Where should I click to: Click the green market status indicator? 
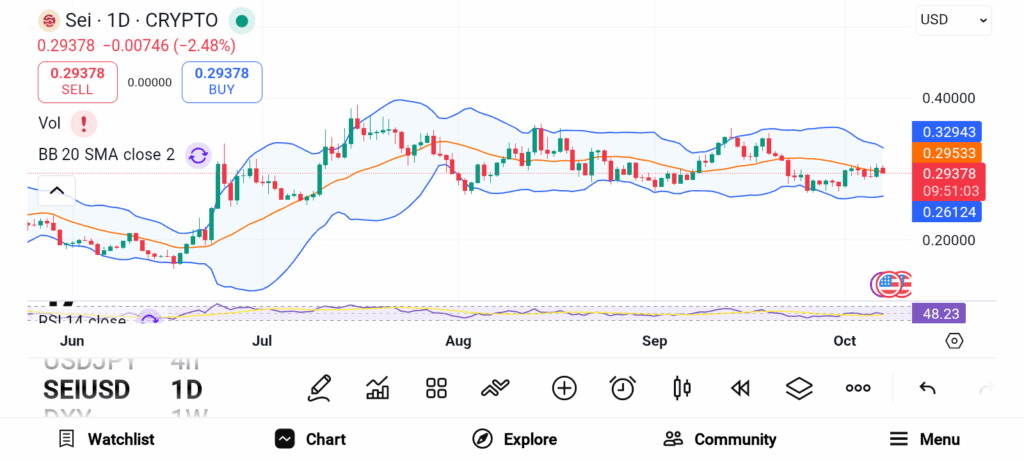[241, 20]
